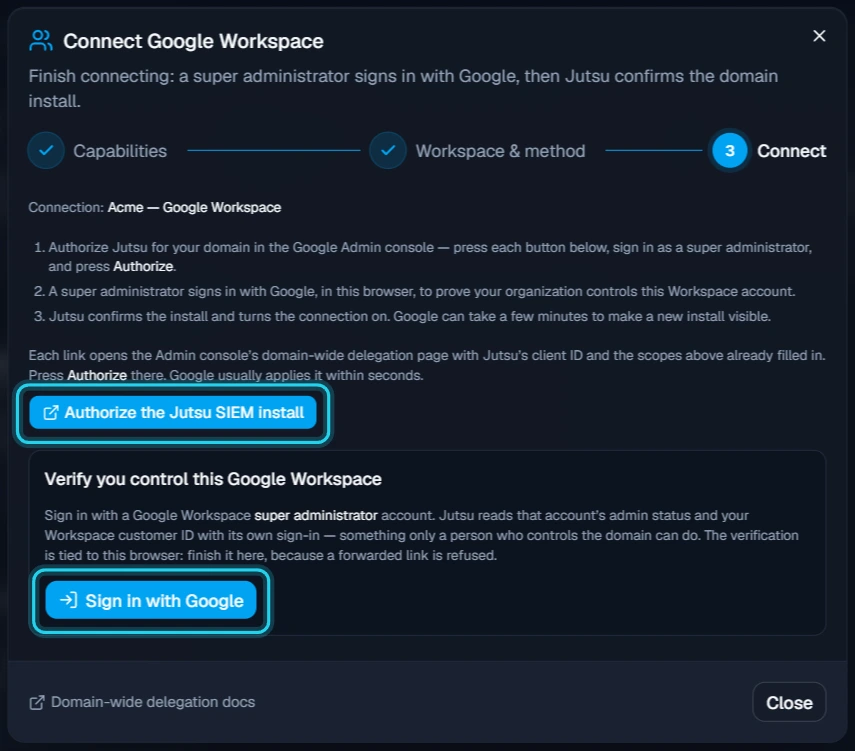
Task: Click the Capabilities step checkmark circle
Action: click(46, 151)
